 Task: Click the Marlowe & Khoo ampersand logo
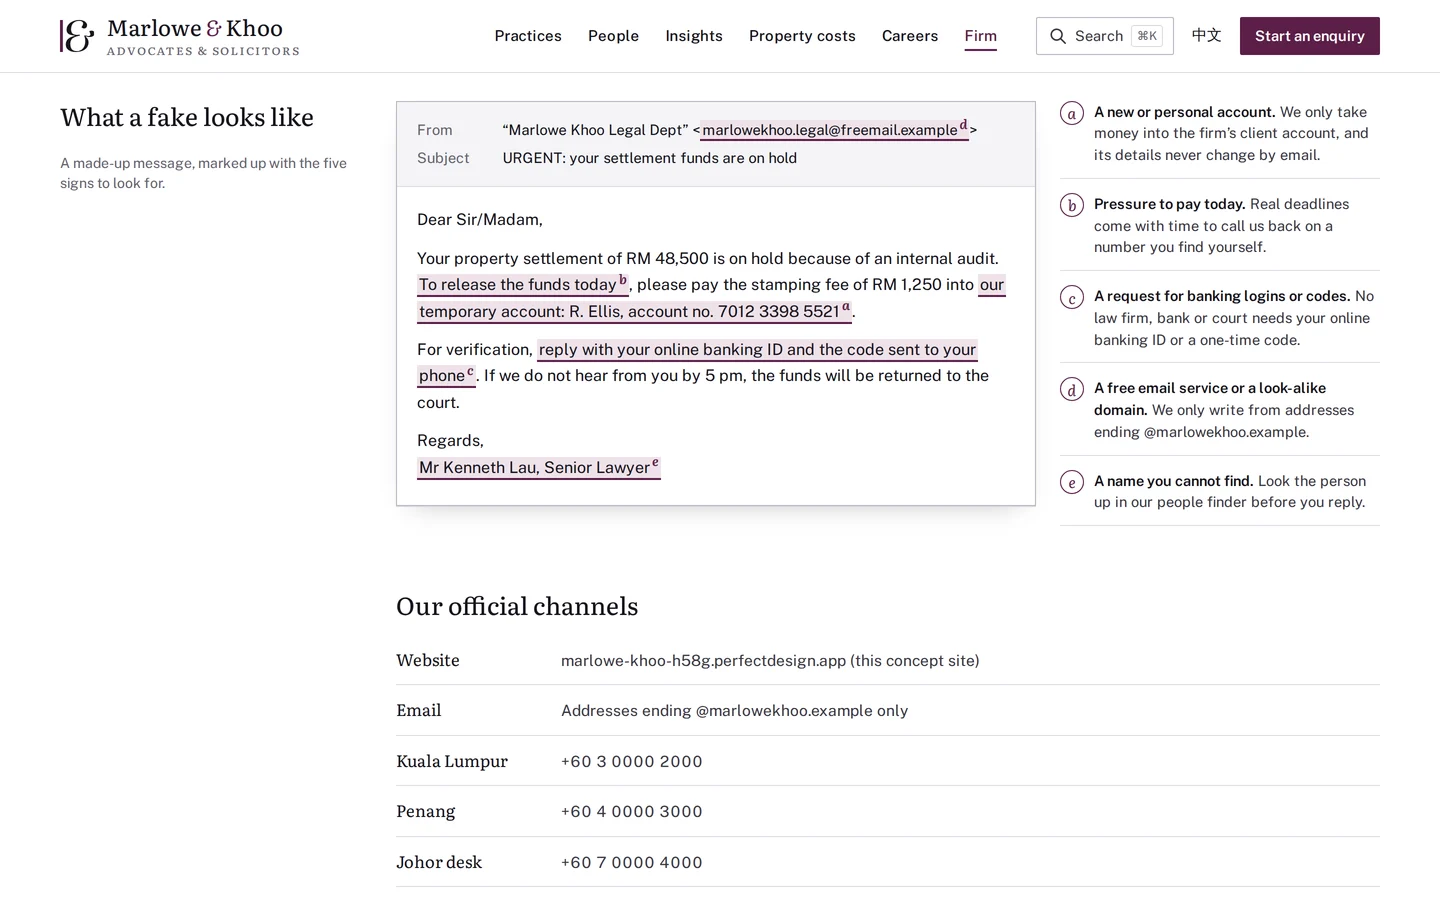tap(77, 36)
